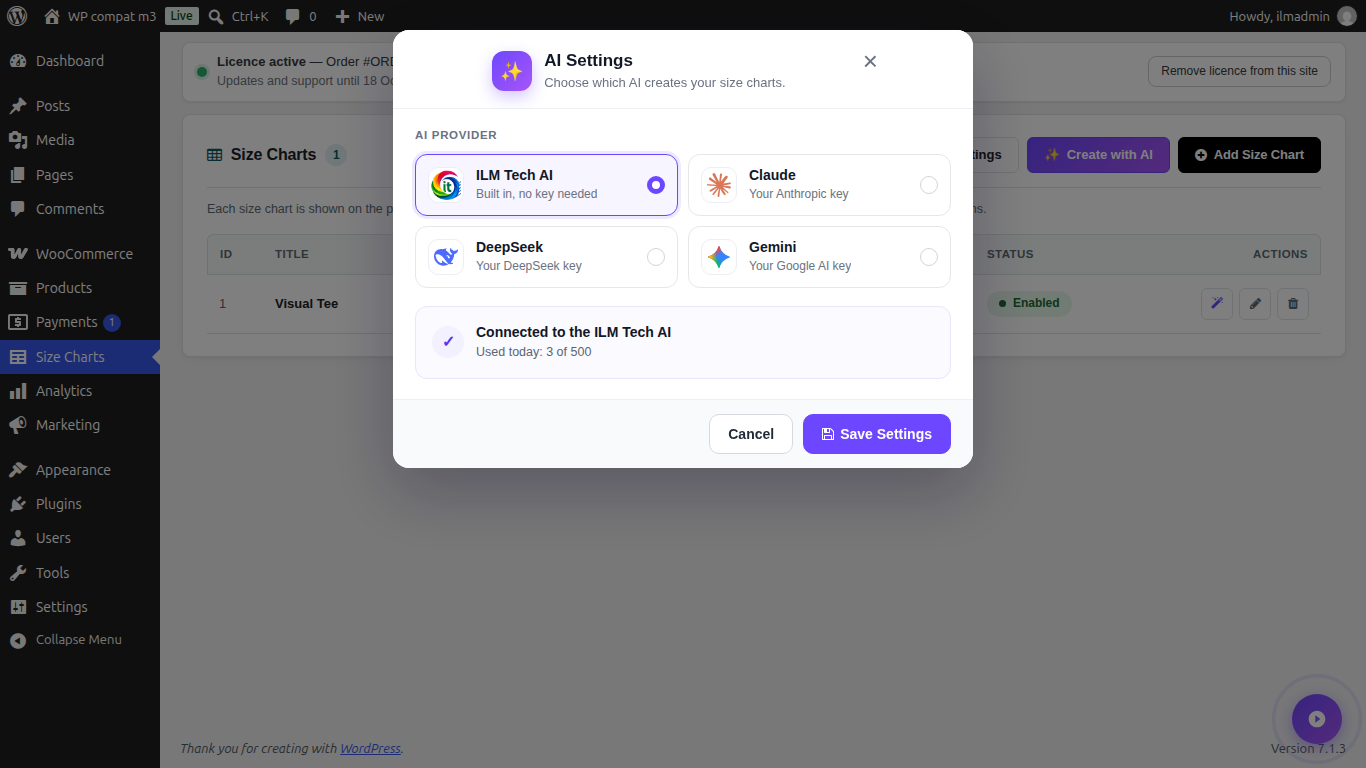This screenshot has width=1366, height=768.
Task: Open the WooCommerce menu
Action: (80, 254)
